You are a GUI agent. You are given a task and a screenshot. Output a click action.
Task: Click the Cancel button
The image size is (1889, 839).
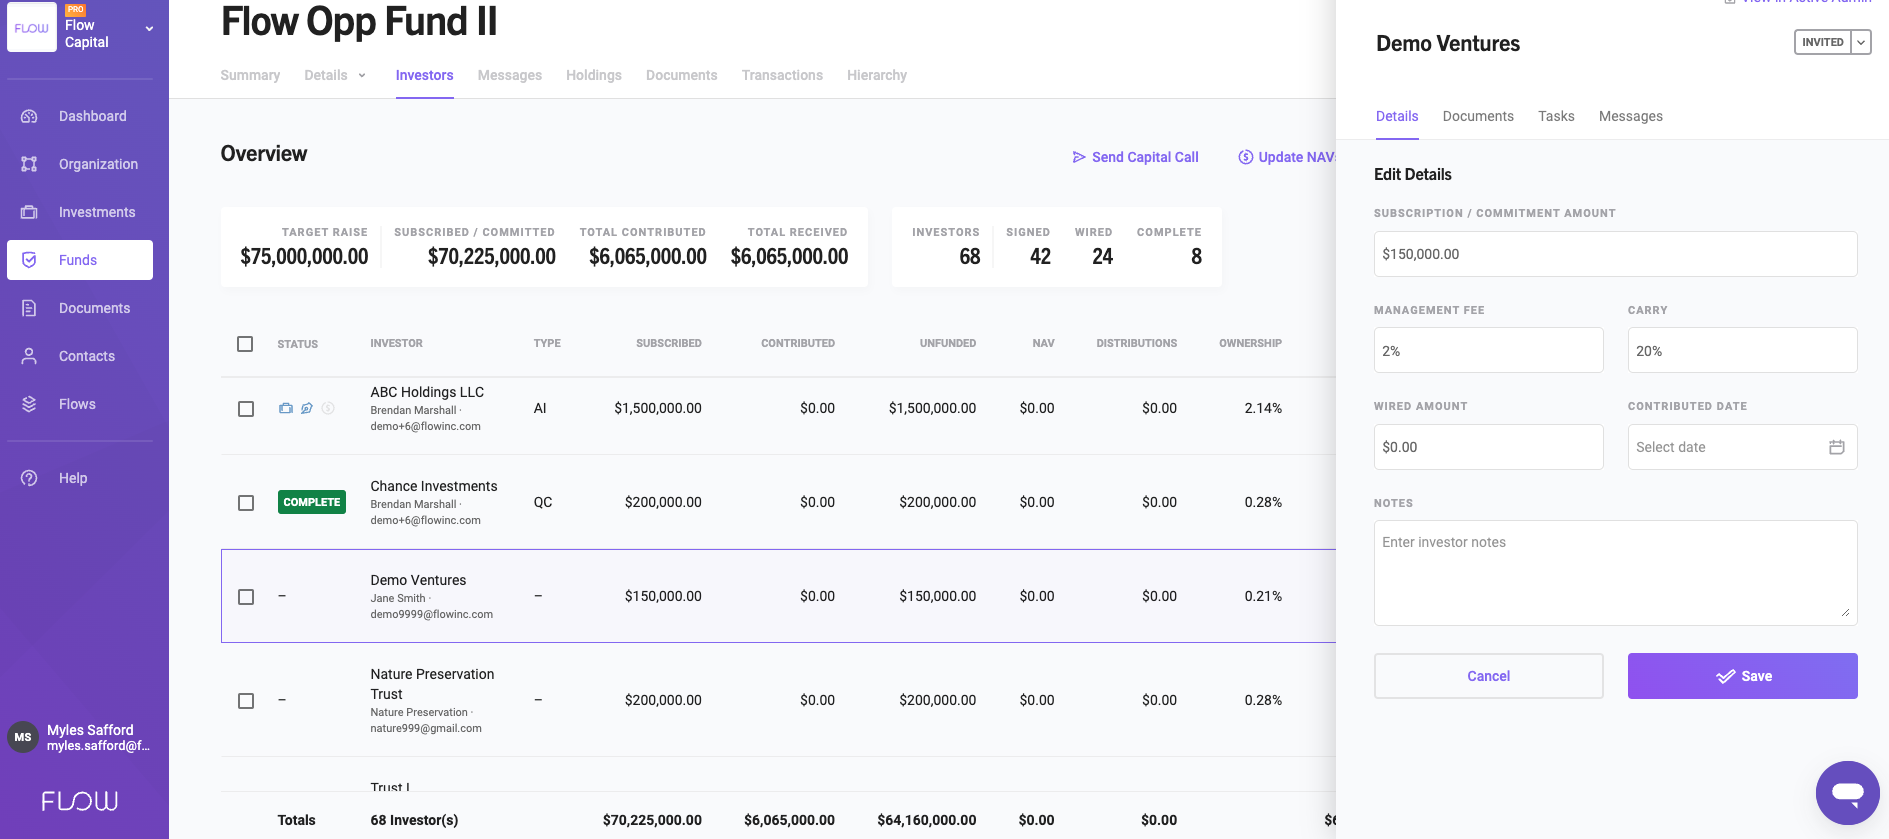[x=1488, y=676]
